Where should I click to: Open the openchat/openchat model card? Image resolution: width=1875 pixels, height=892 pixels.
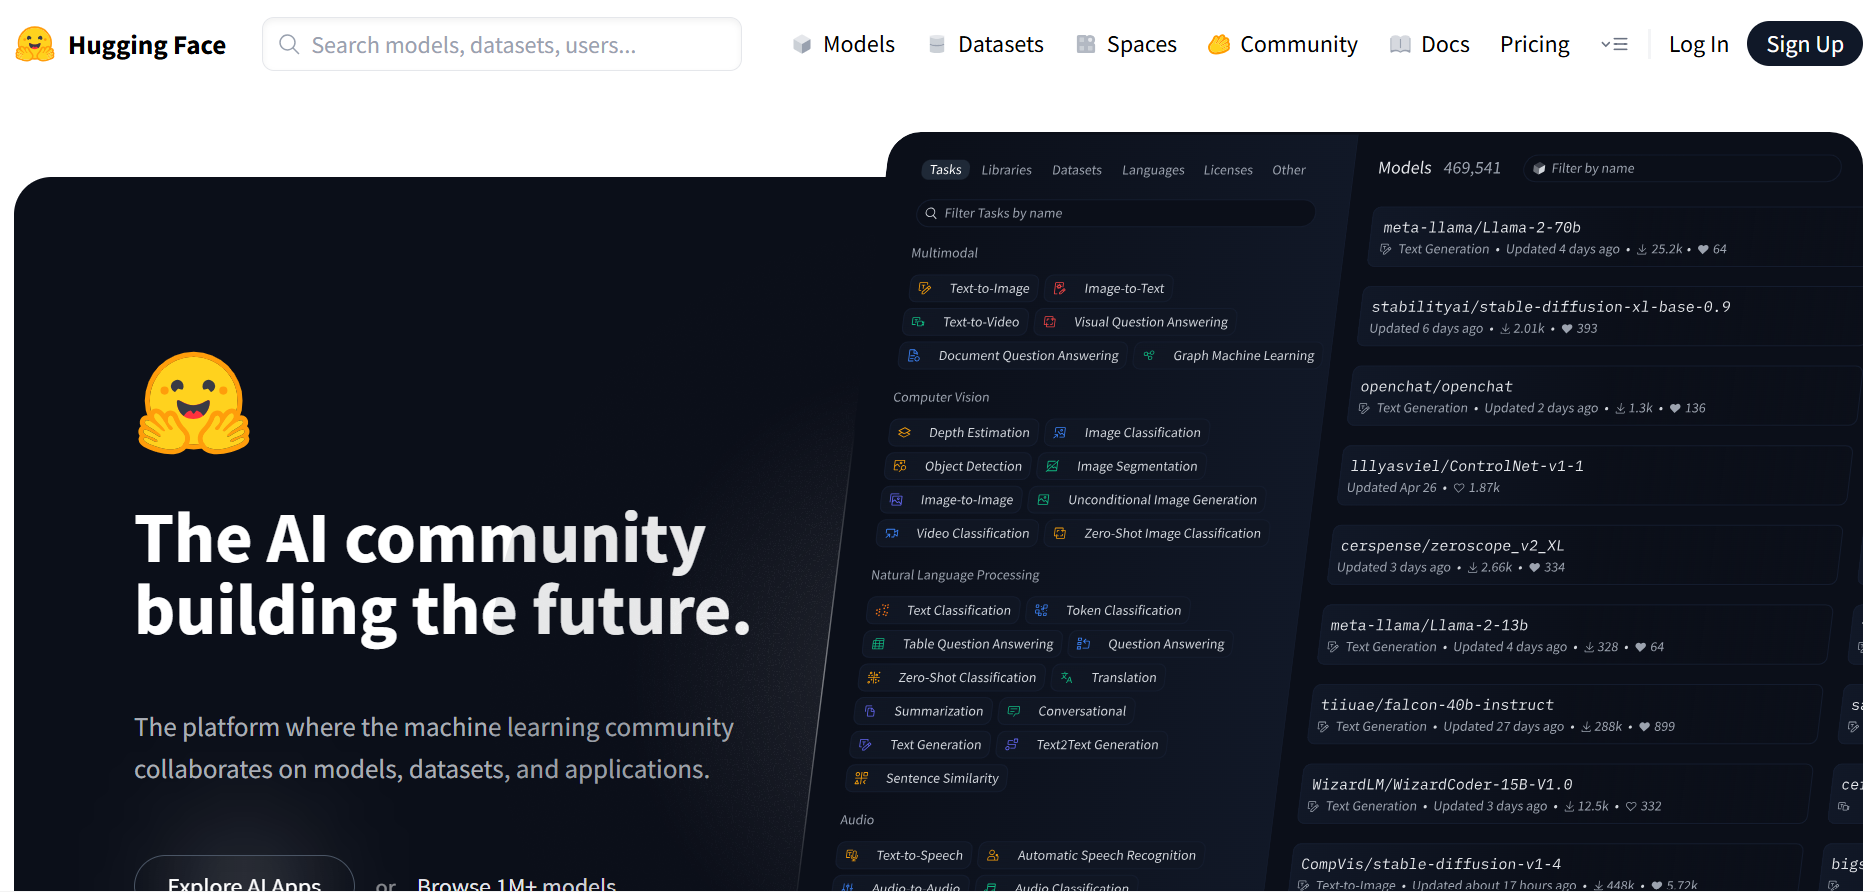coord(1603,396)
